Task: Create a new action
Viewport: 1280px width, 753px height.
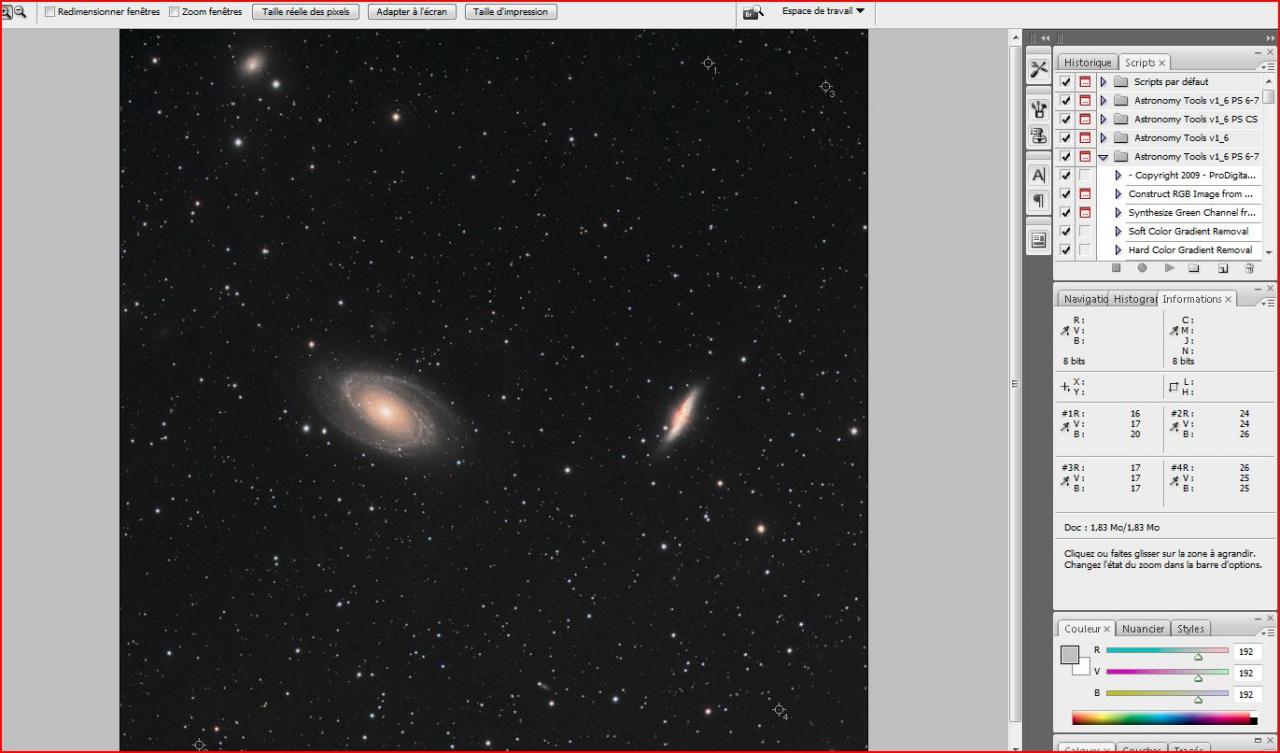Action: pos(1222,268)
